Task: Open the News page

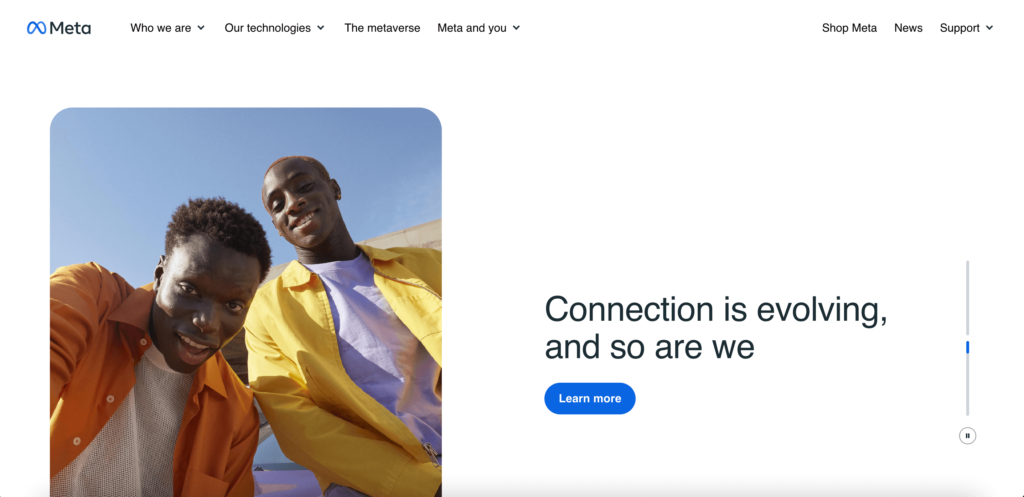Action: [x=908, y=28]
